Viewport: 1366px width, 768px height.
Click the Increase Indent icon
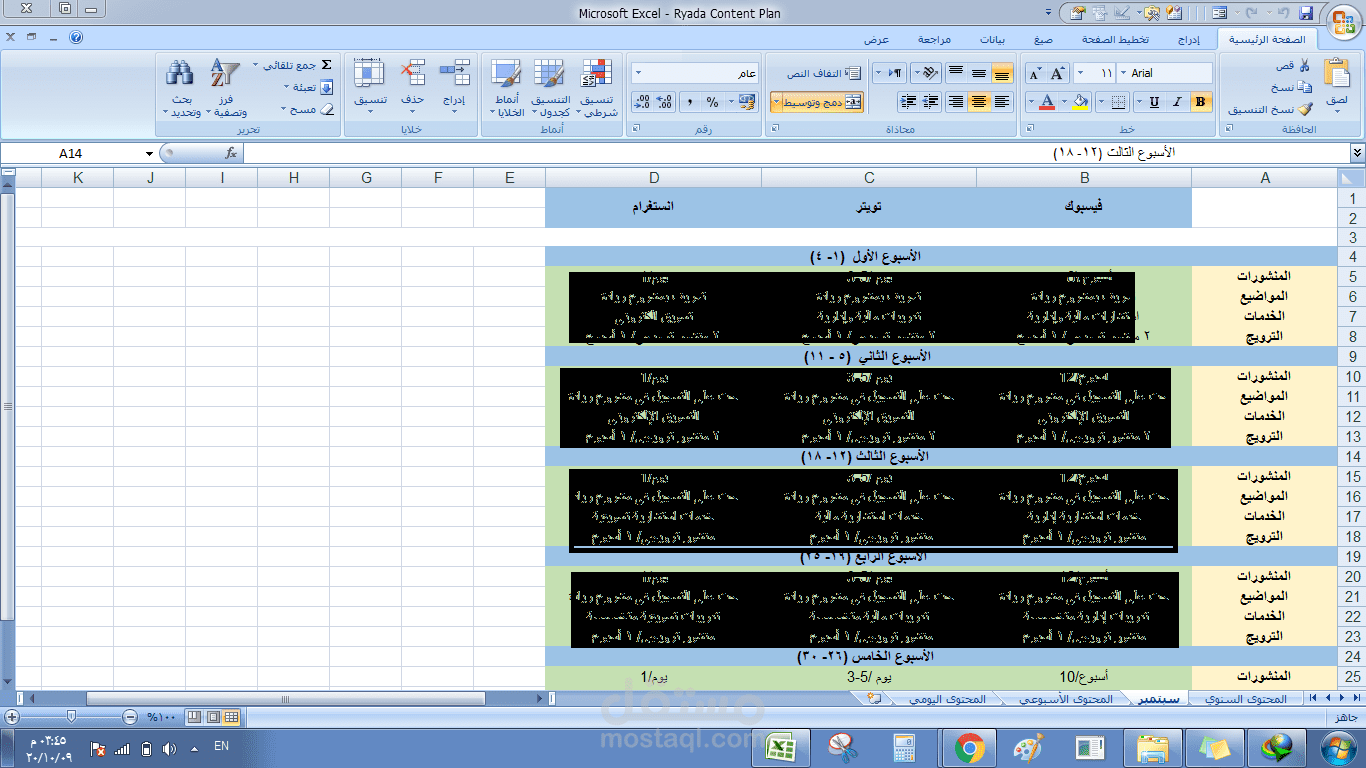[x=908, y=102]
